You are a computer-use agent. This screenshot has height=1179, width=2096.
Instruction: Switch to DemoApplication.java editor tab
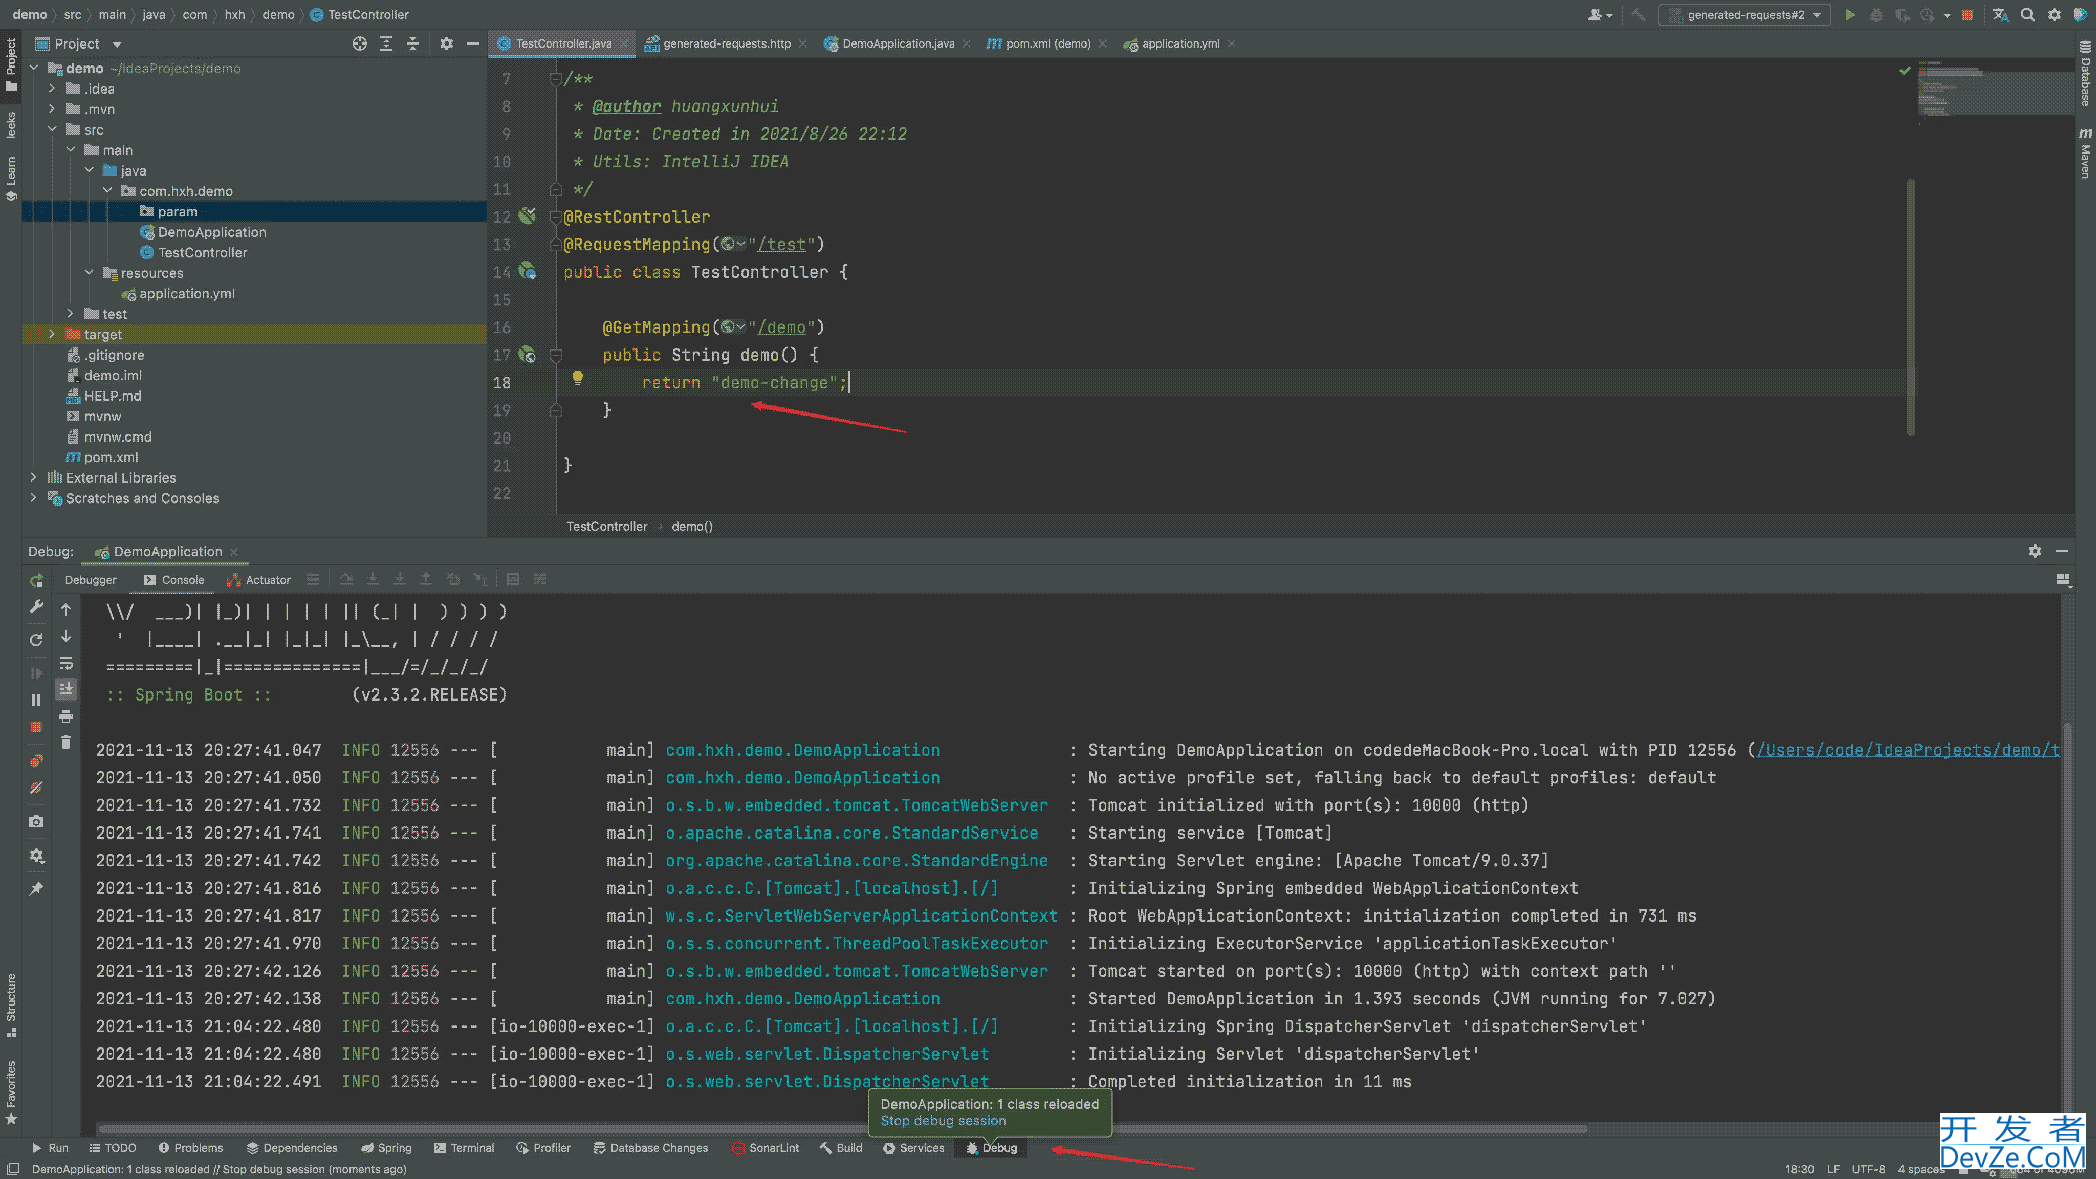pos(898,44)
